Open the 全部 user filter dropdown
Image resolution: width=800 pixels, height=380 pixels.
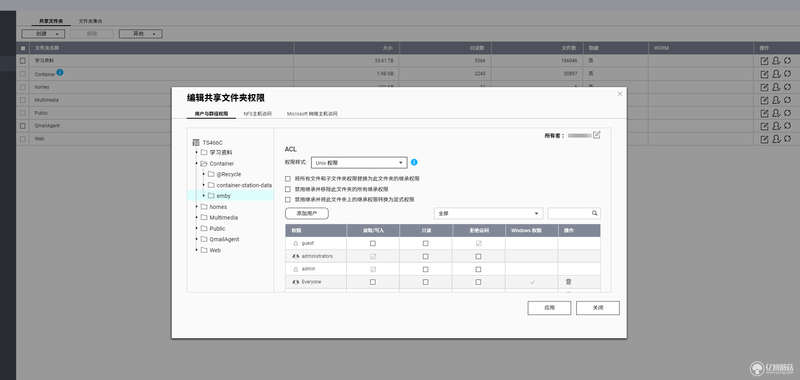tap(488, 213)
